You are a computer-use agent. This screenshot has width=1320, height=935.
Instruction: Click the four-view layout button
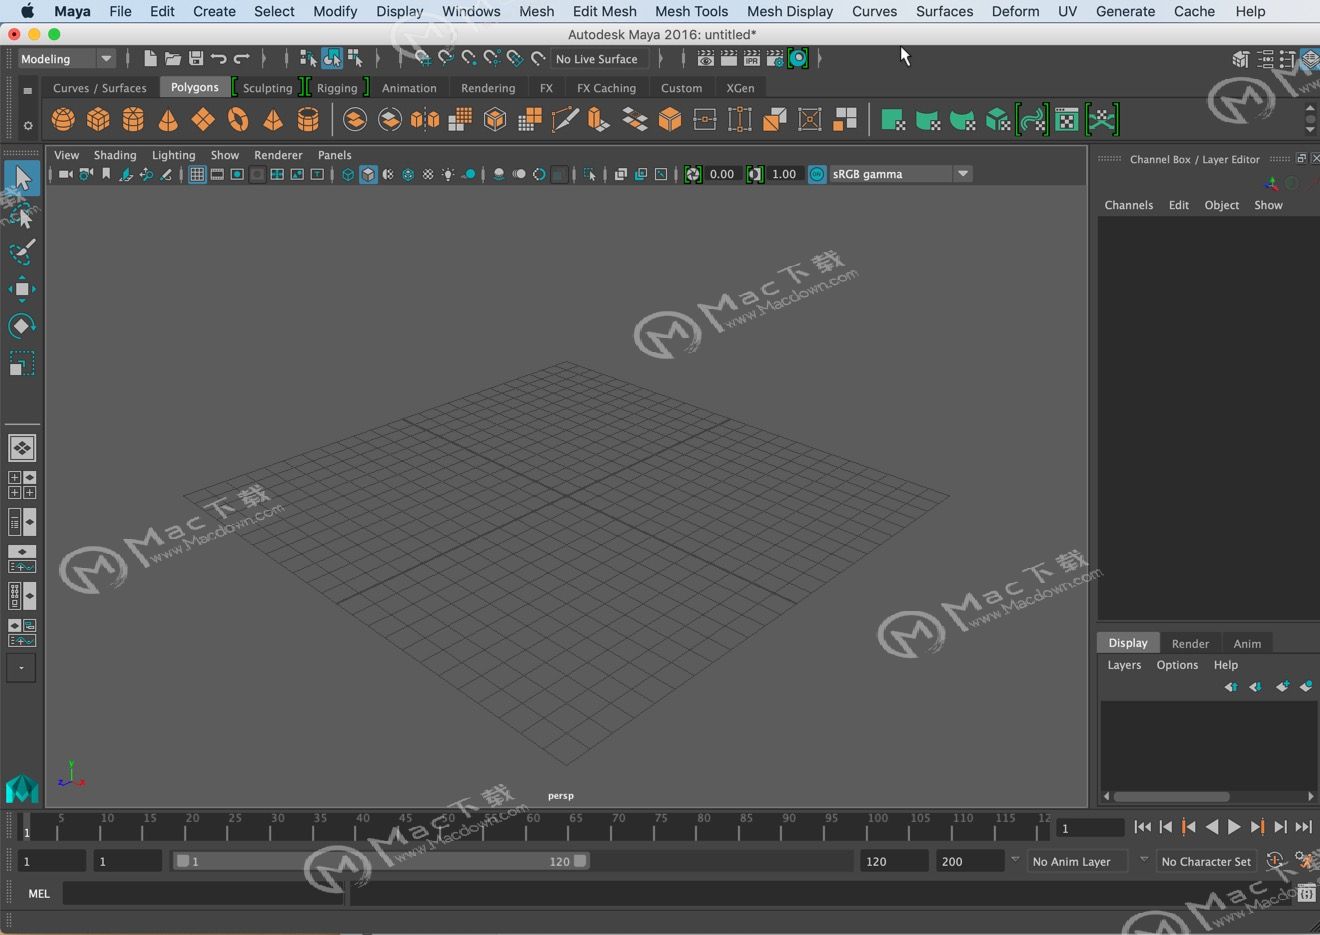point(22,485)
